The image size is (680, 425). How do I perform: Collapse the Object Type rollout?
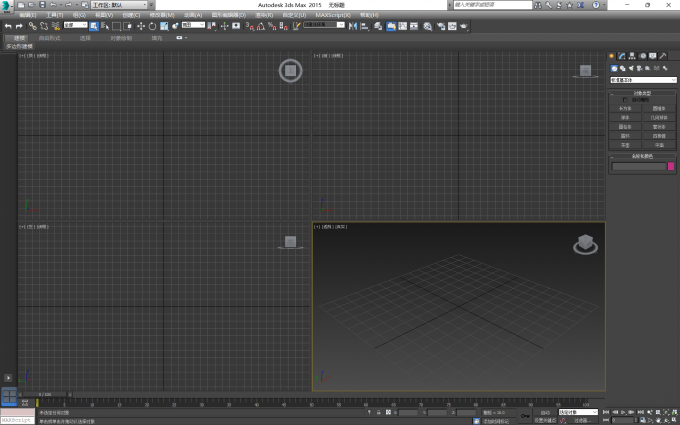pos(642,93)
